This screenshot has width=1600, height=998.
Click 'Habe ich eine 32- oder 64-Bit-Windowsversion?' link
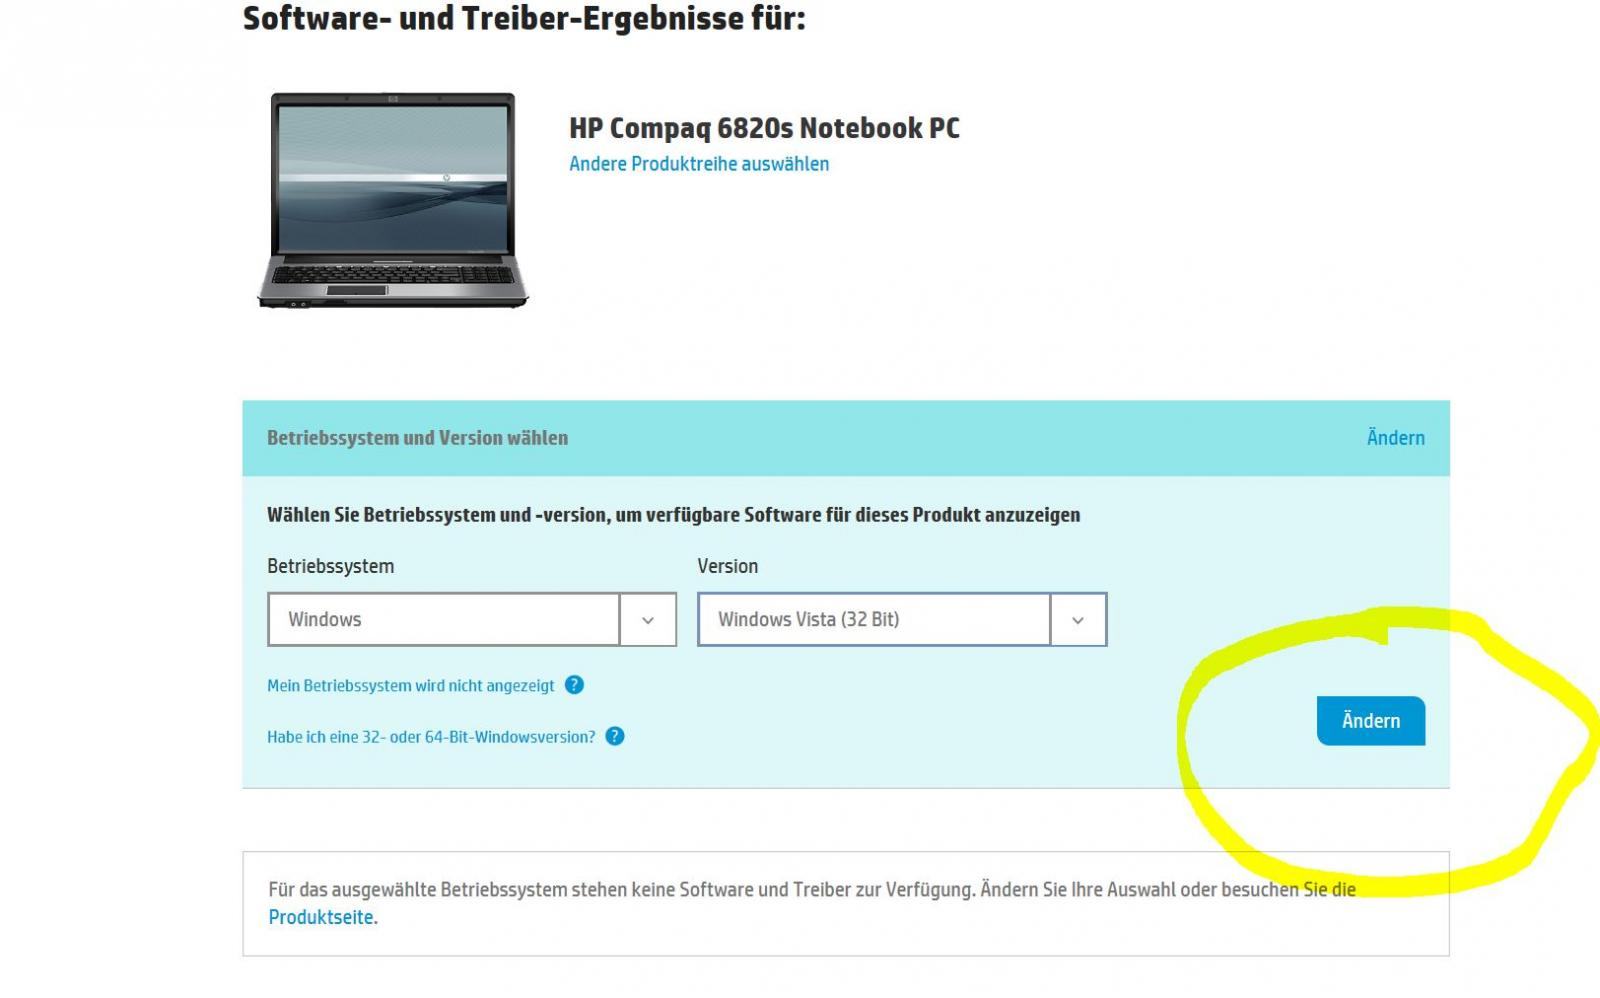click(x=431, y=737)
